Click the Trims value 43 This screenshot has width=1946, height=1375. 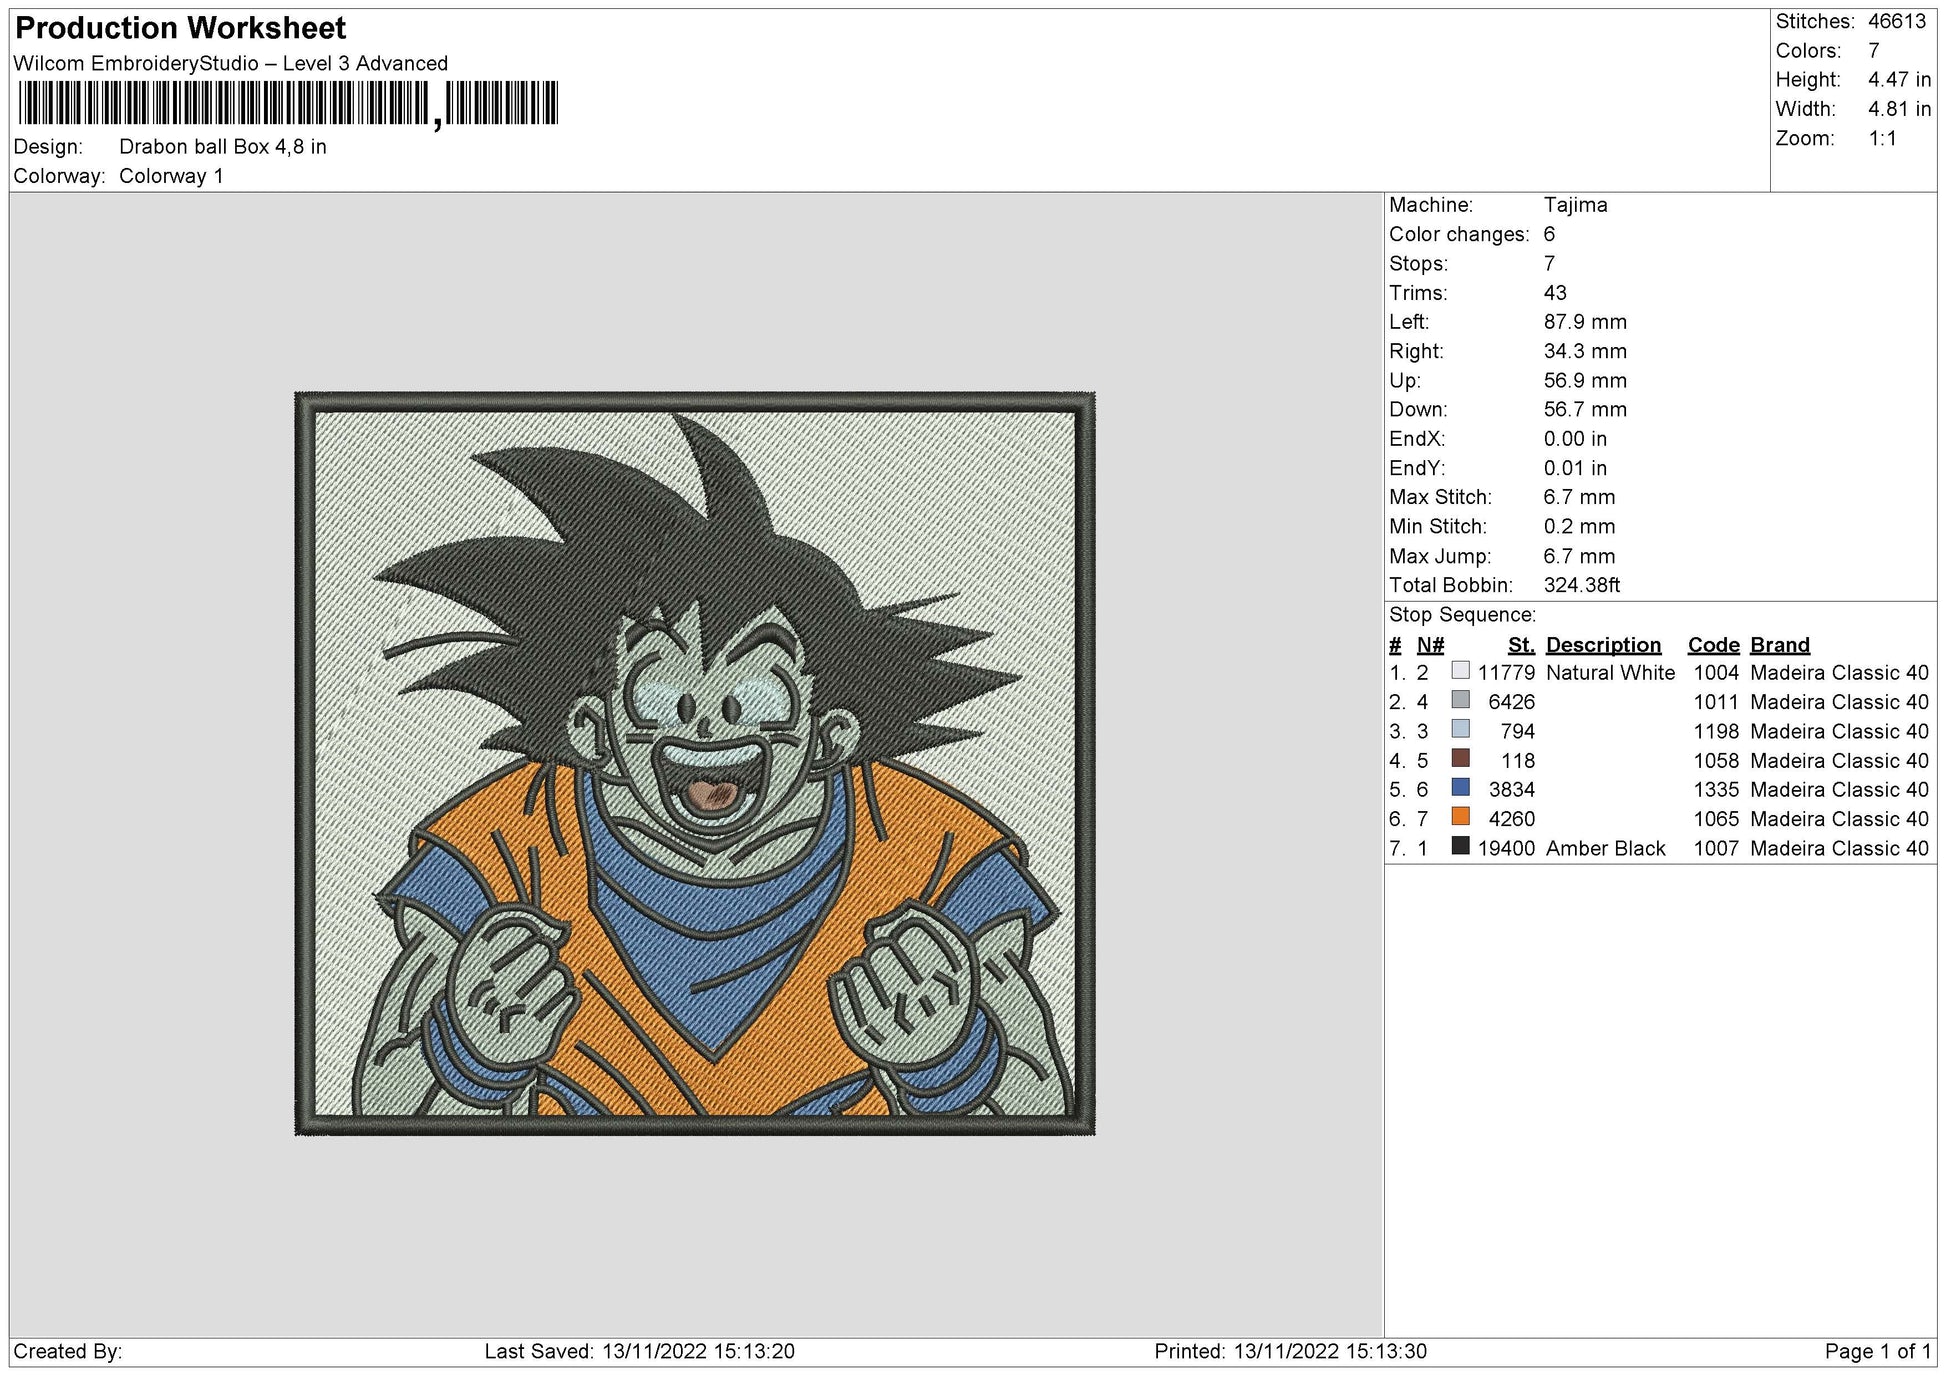tap(1555, 293)
